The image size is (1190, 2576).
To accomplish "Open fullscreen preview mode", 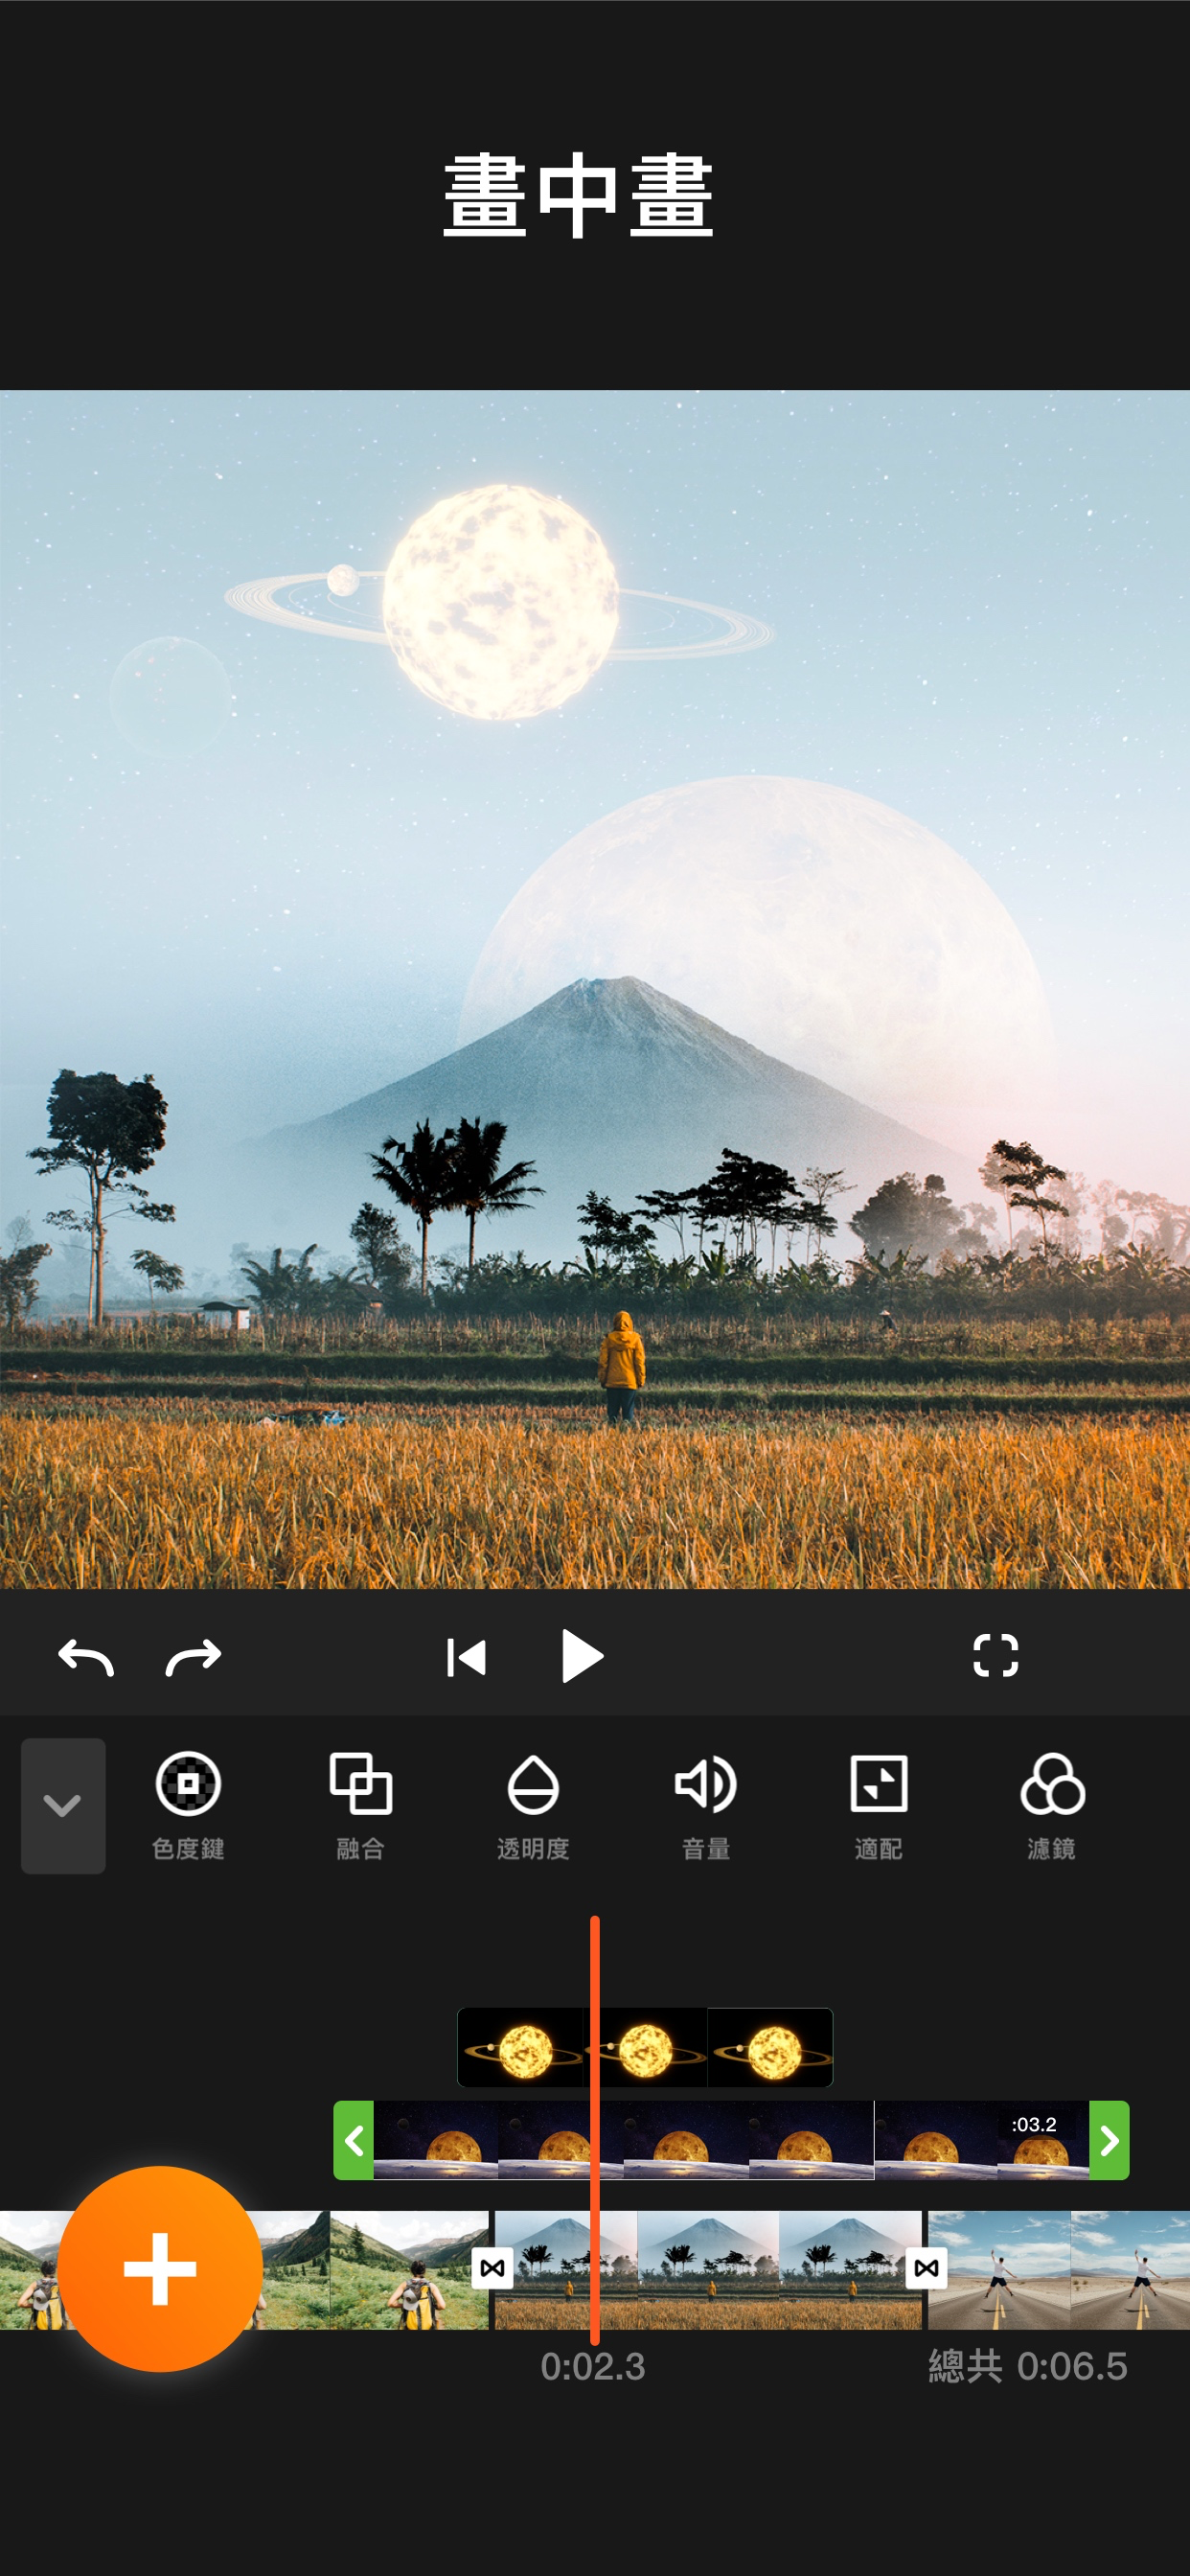I will (x=995, y=1655).
